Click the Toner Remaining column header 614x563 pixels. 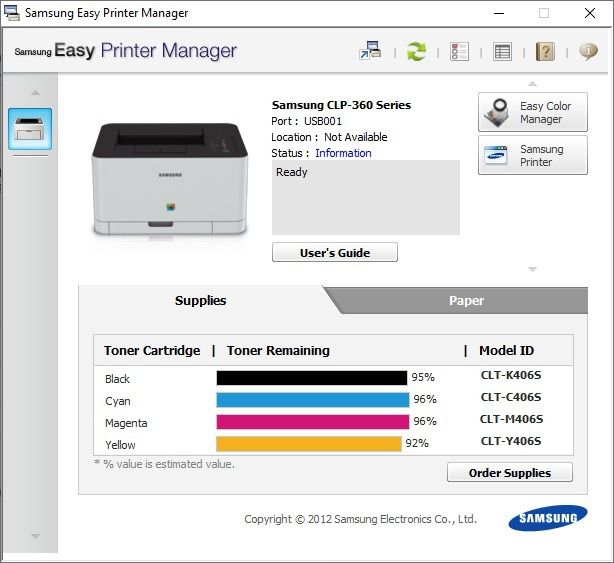point(278,350)
